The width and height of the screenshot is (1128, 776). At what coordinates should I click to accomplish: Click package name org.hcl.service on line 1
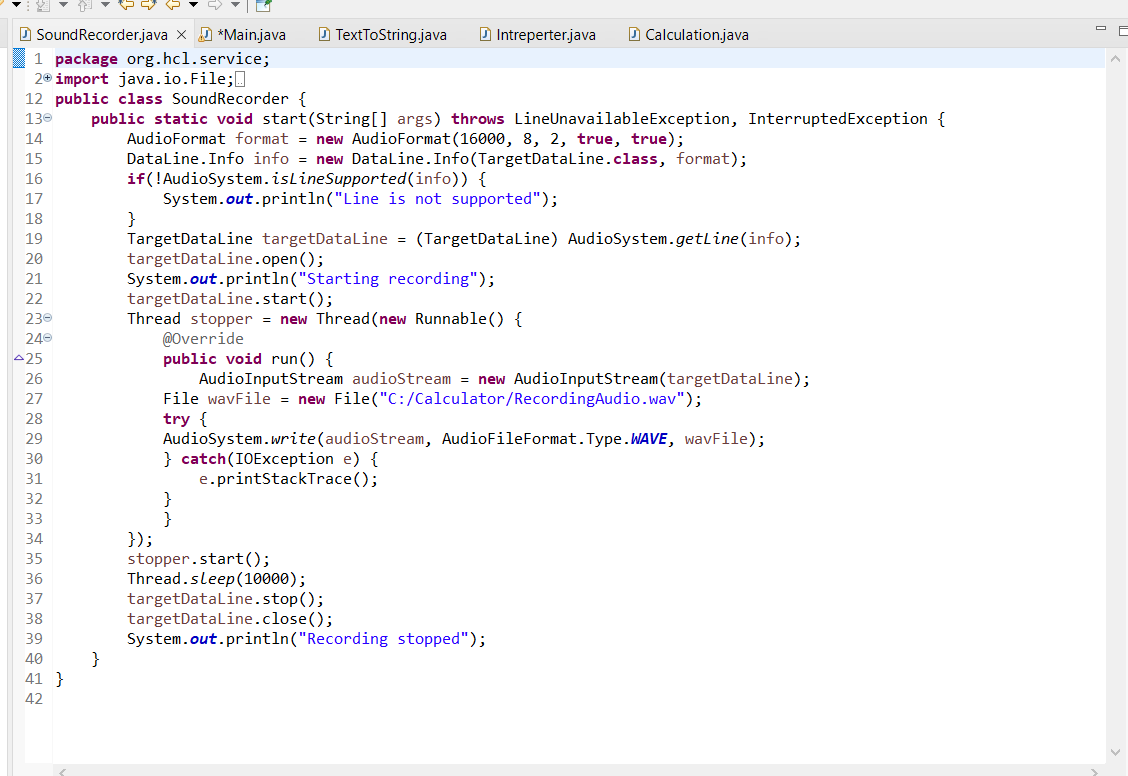(194, 59)
